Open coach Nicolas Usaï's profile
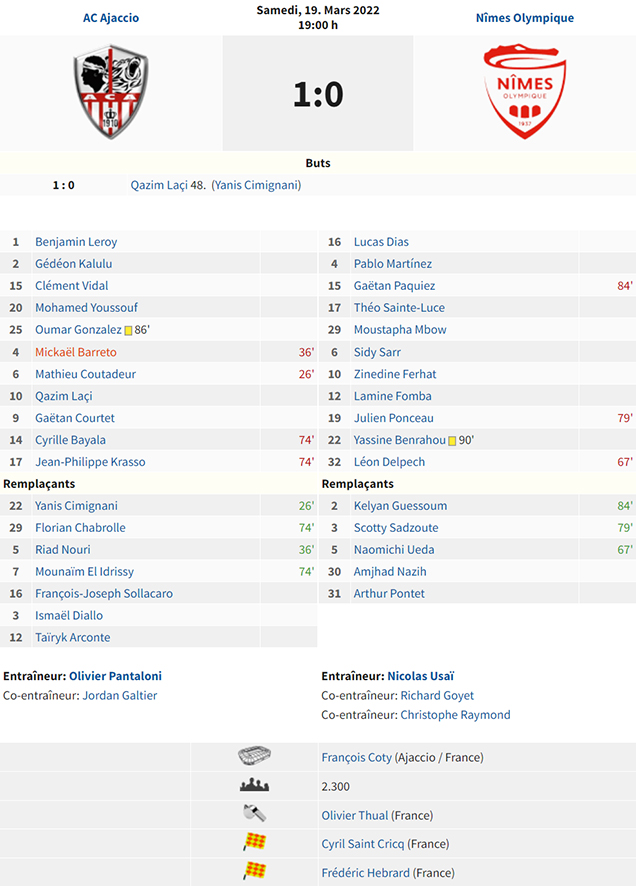The width and height of the screenshot is (636, 886). [421, 676]
